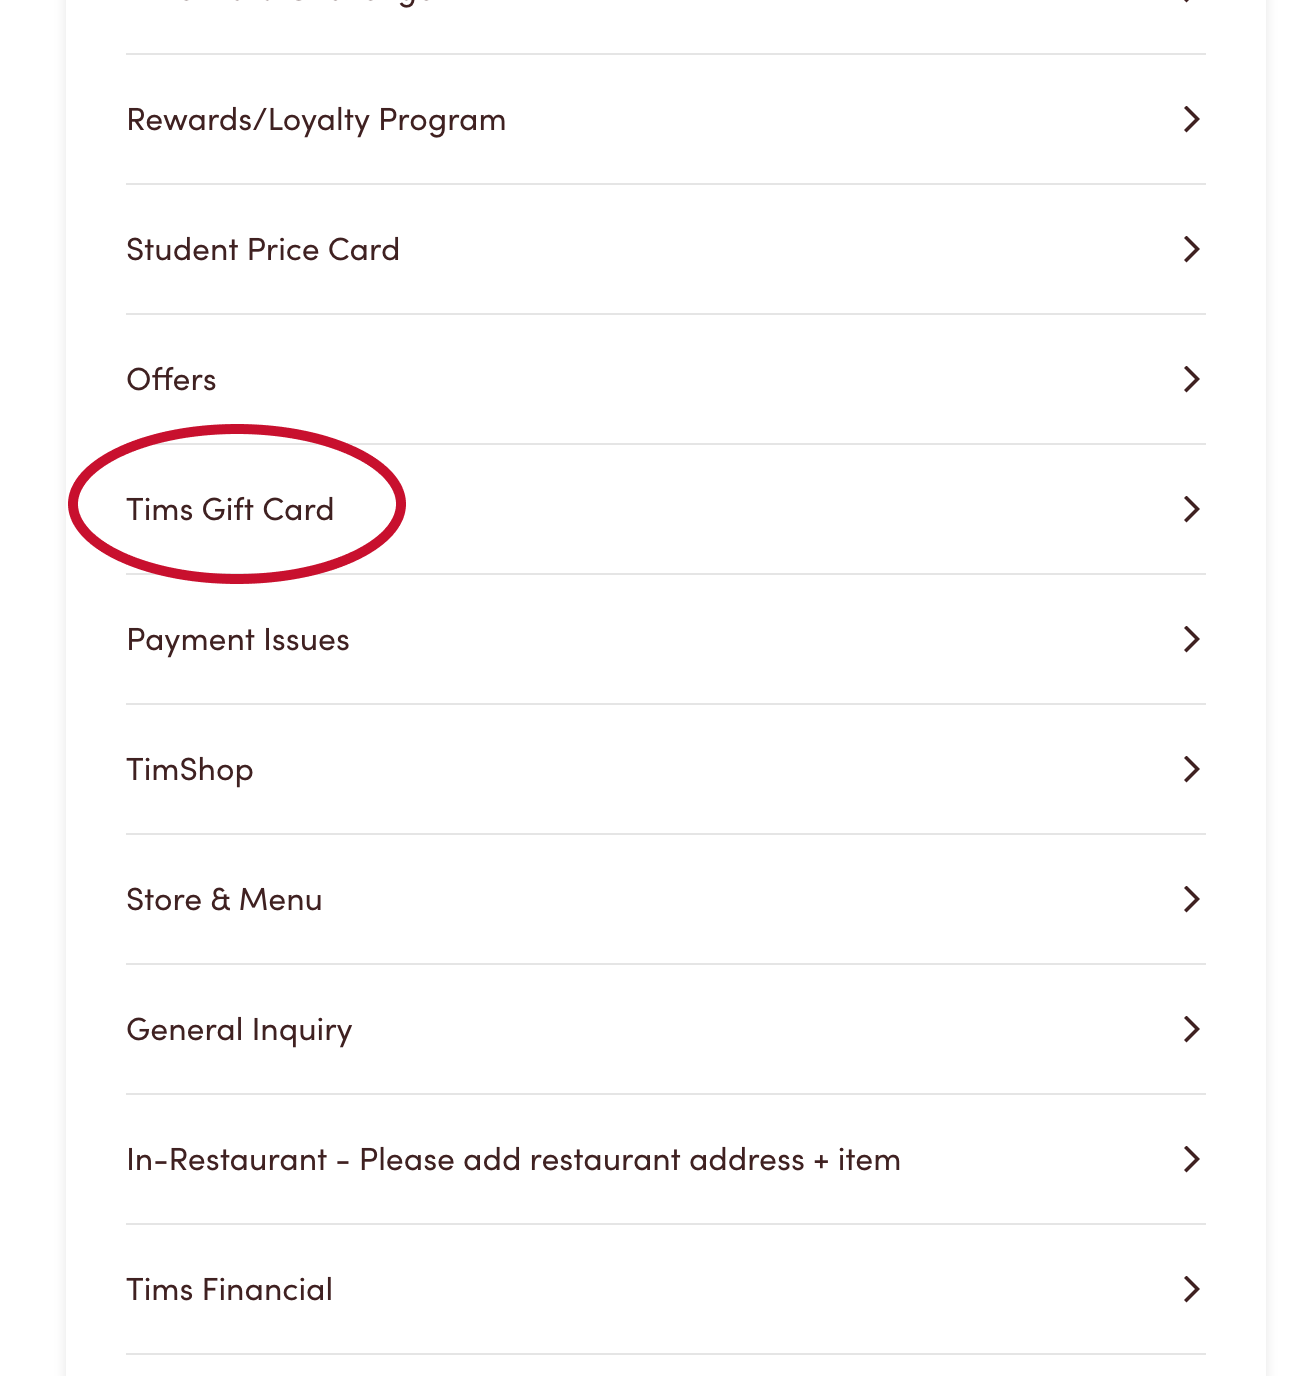This screenshot has height=1376, width=1298.
Task: Open the Tims Financial topic
Action: (x=229, y=1290)
